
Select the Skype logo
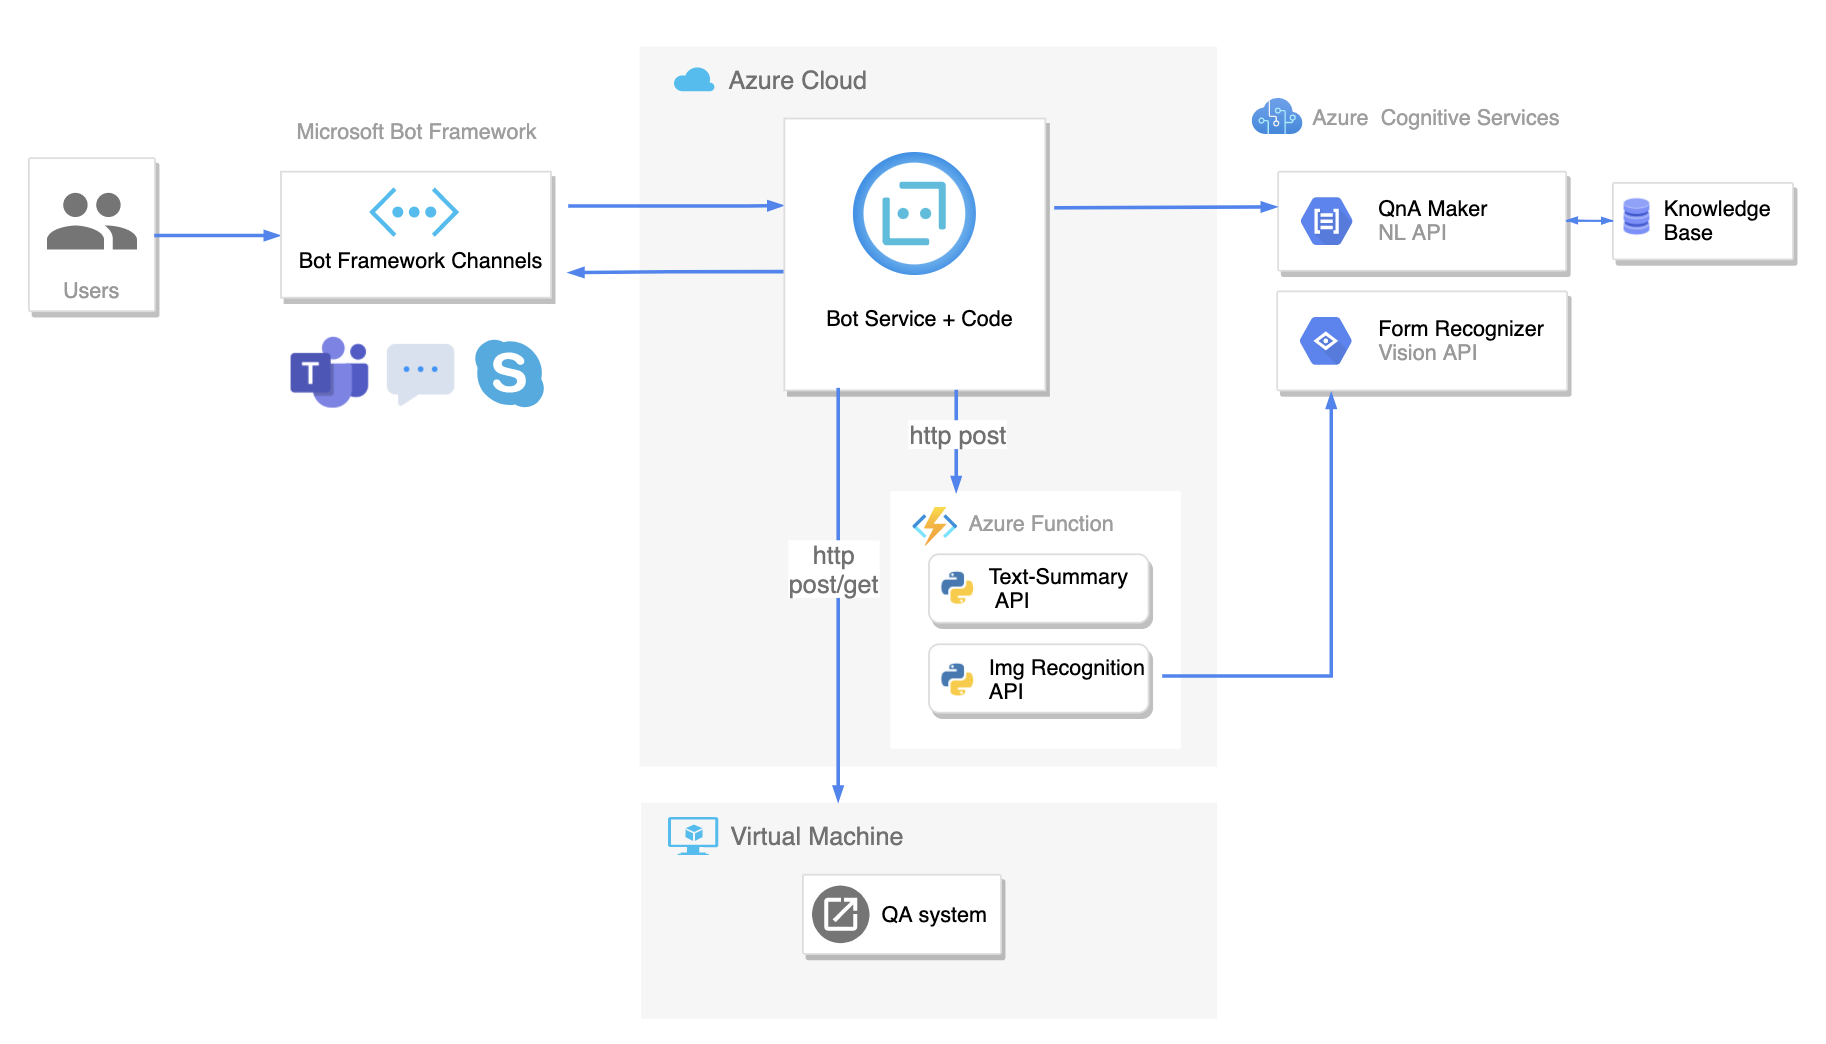509,373
